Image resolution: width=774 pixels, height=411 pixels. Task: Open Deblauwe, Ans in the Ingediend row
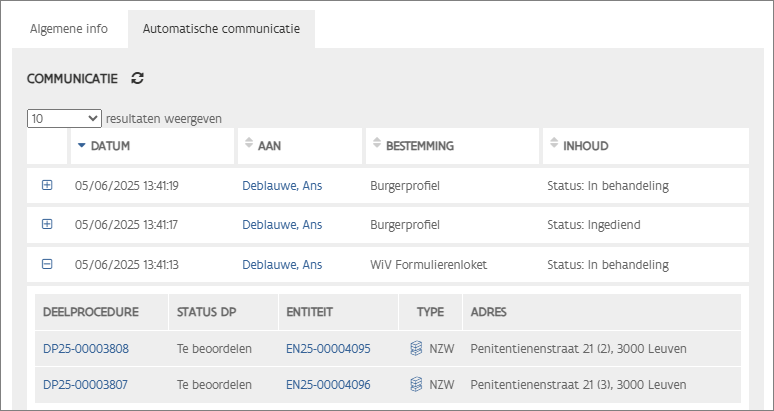282,224
